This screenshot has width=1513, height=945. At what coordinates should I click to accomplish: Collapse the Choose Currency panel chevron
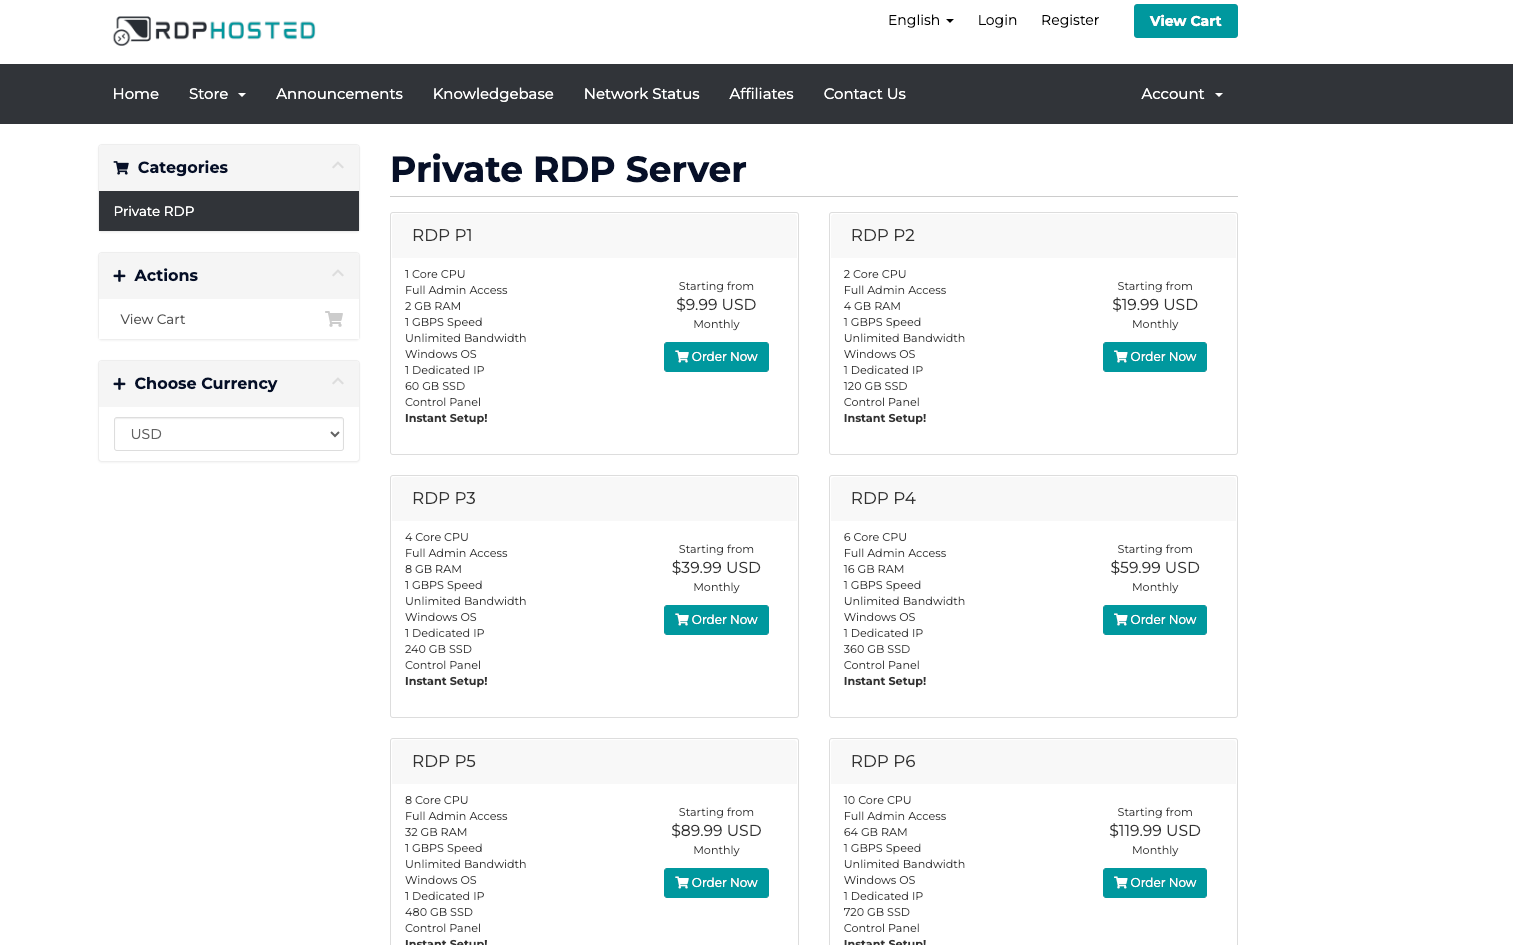pos(338,382)
